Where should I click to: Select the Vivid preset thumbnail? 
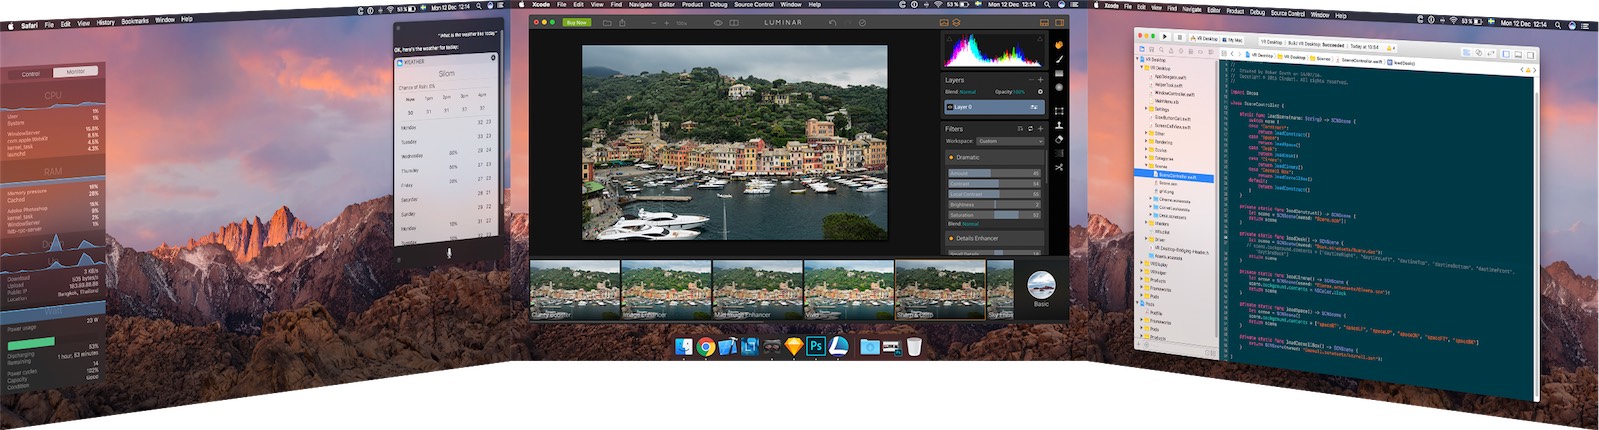click(x=848, y=290)
